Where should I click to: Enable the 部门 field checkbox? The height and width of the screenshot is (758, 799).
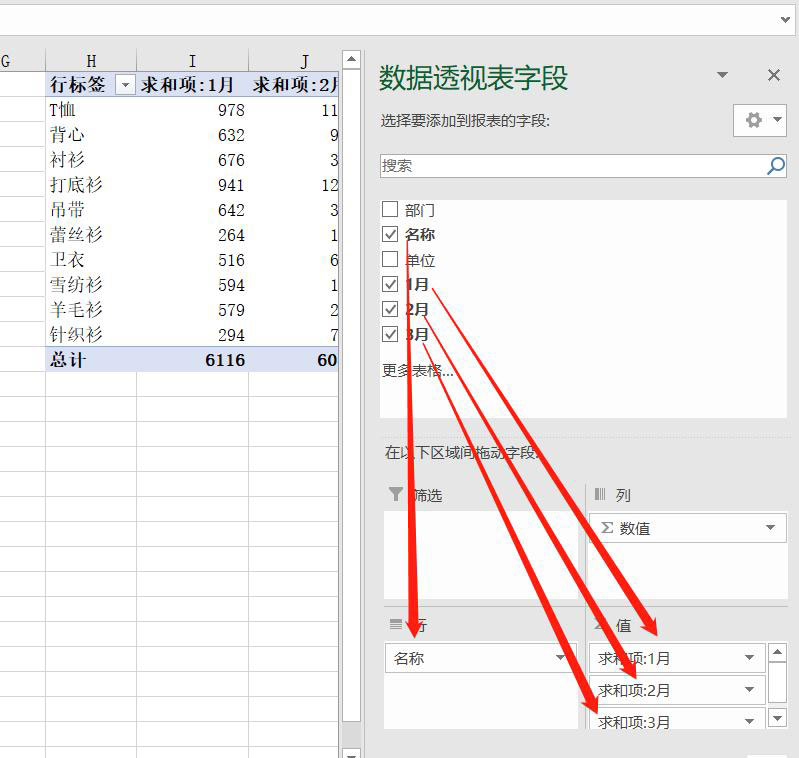coord(391,210)
